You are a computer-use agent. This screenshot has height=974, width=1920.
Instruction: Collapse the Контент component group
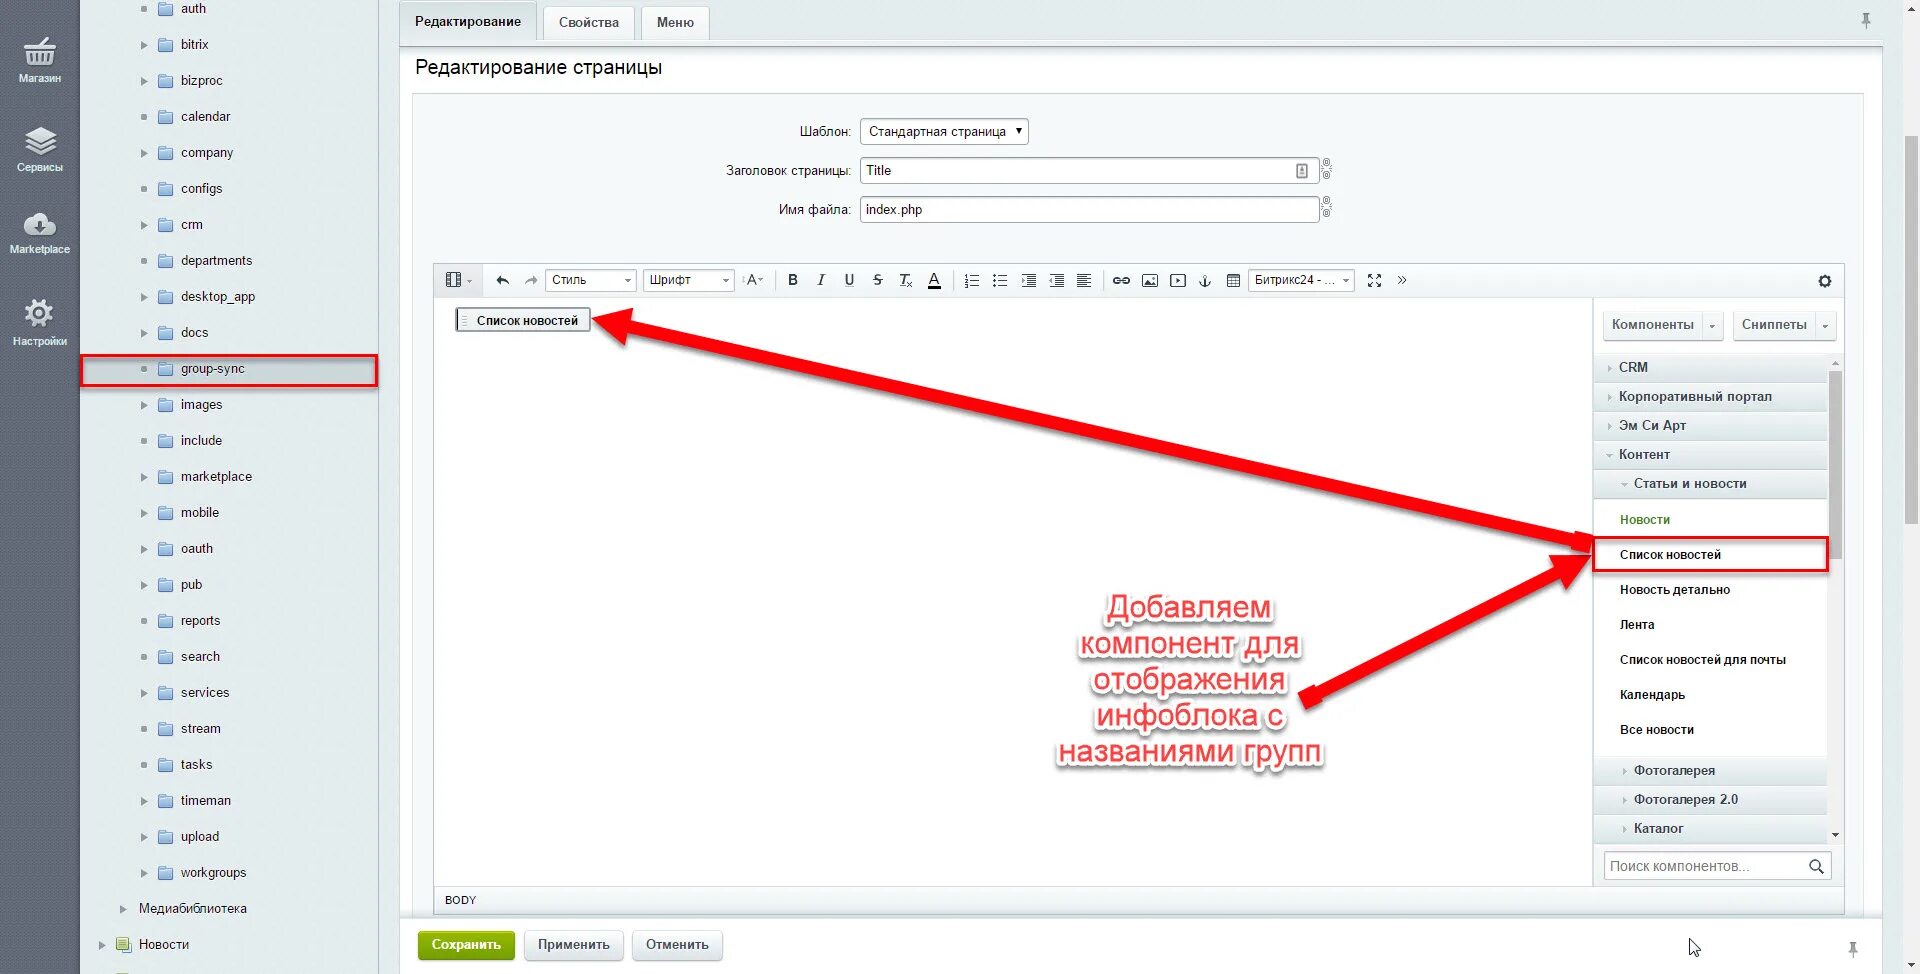click(1710, 454)
